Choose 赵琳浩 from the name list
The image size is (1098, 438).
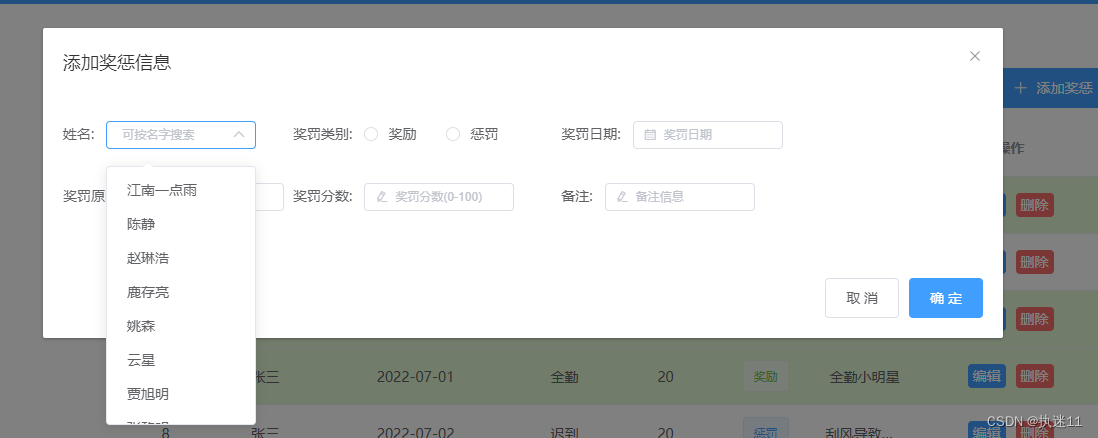tap(181, 259)
